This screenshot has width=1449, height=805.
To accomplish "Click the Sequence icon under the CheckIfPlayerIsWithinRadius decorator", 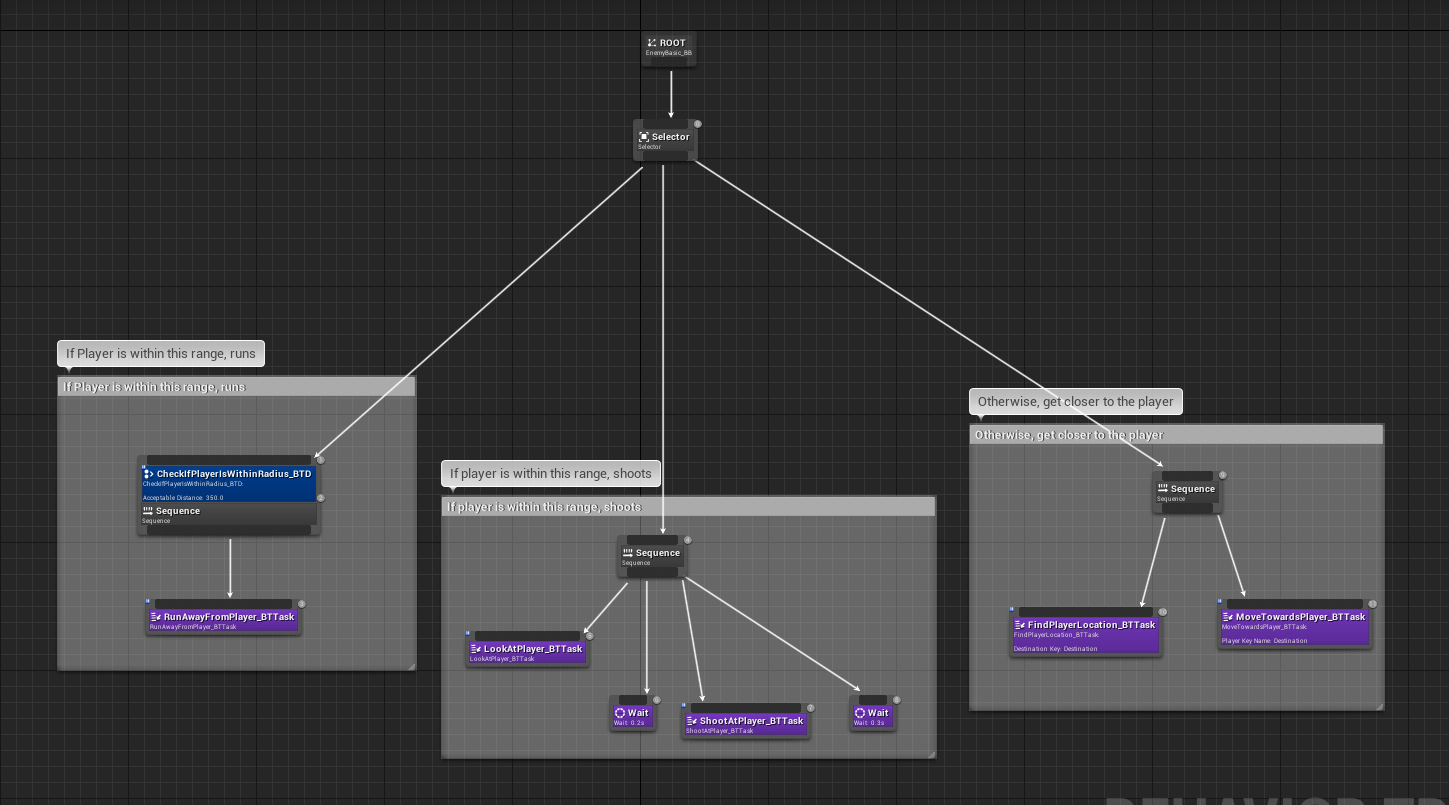I will click(148, 511).
